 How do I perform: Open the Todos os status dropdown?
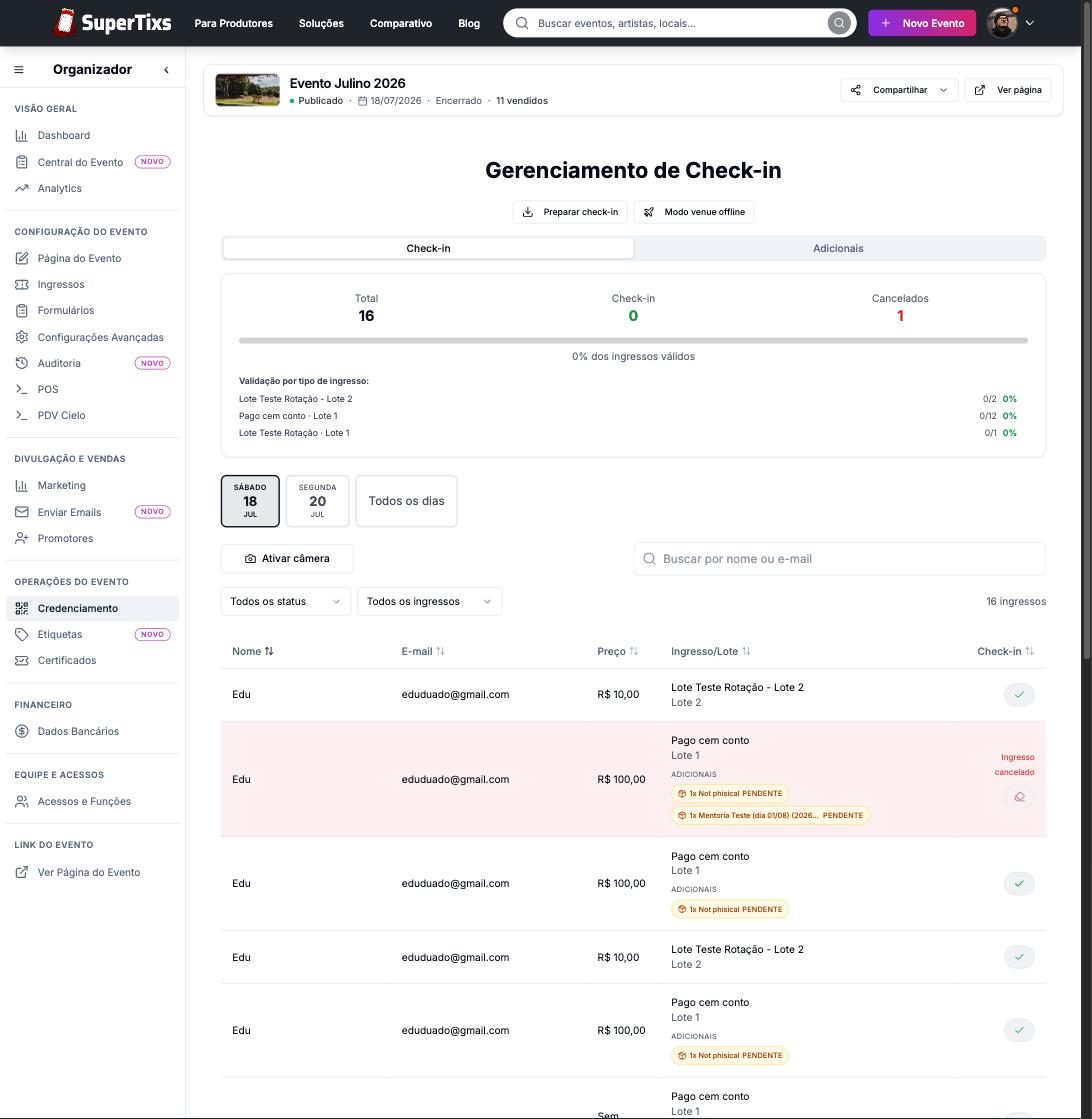(x=285, y=602)
